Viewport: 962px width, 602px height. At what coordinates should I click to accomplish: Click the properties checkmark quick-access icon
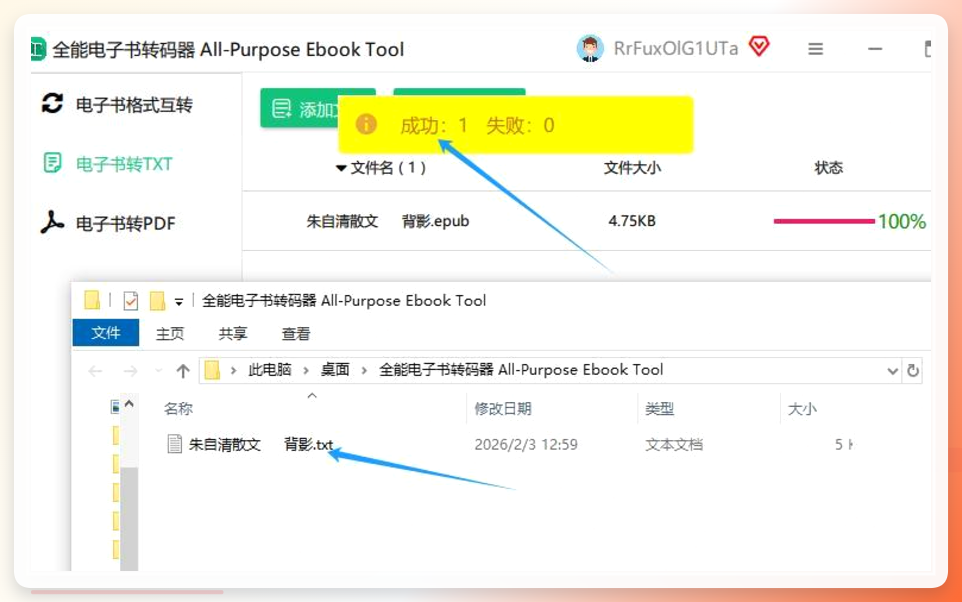pos(131,301)
